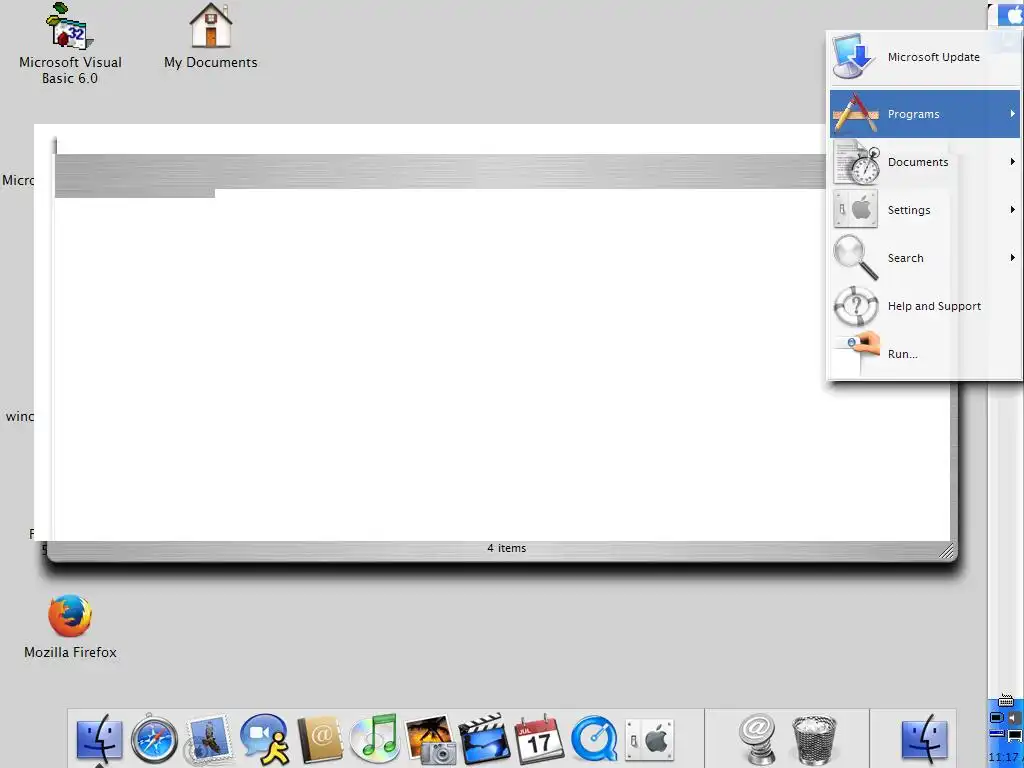Screen dimensions: 1024x768
Task: Click the monitor icon in system tray
Action: pos(1015,736)
